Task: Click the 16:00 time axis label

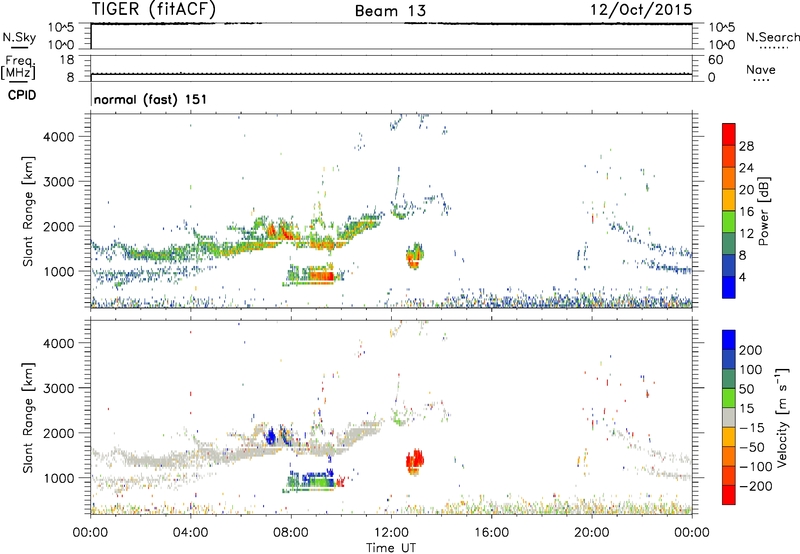Action: coord(491,533)
